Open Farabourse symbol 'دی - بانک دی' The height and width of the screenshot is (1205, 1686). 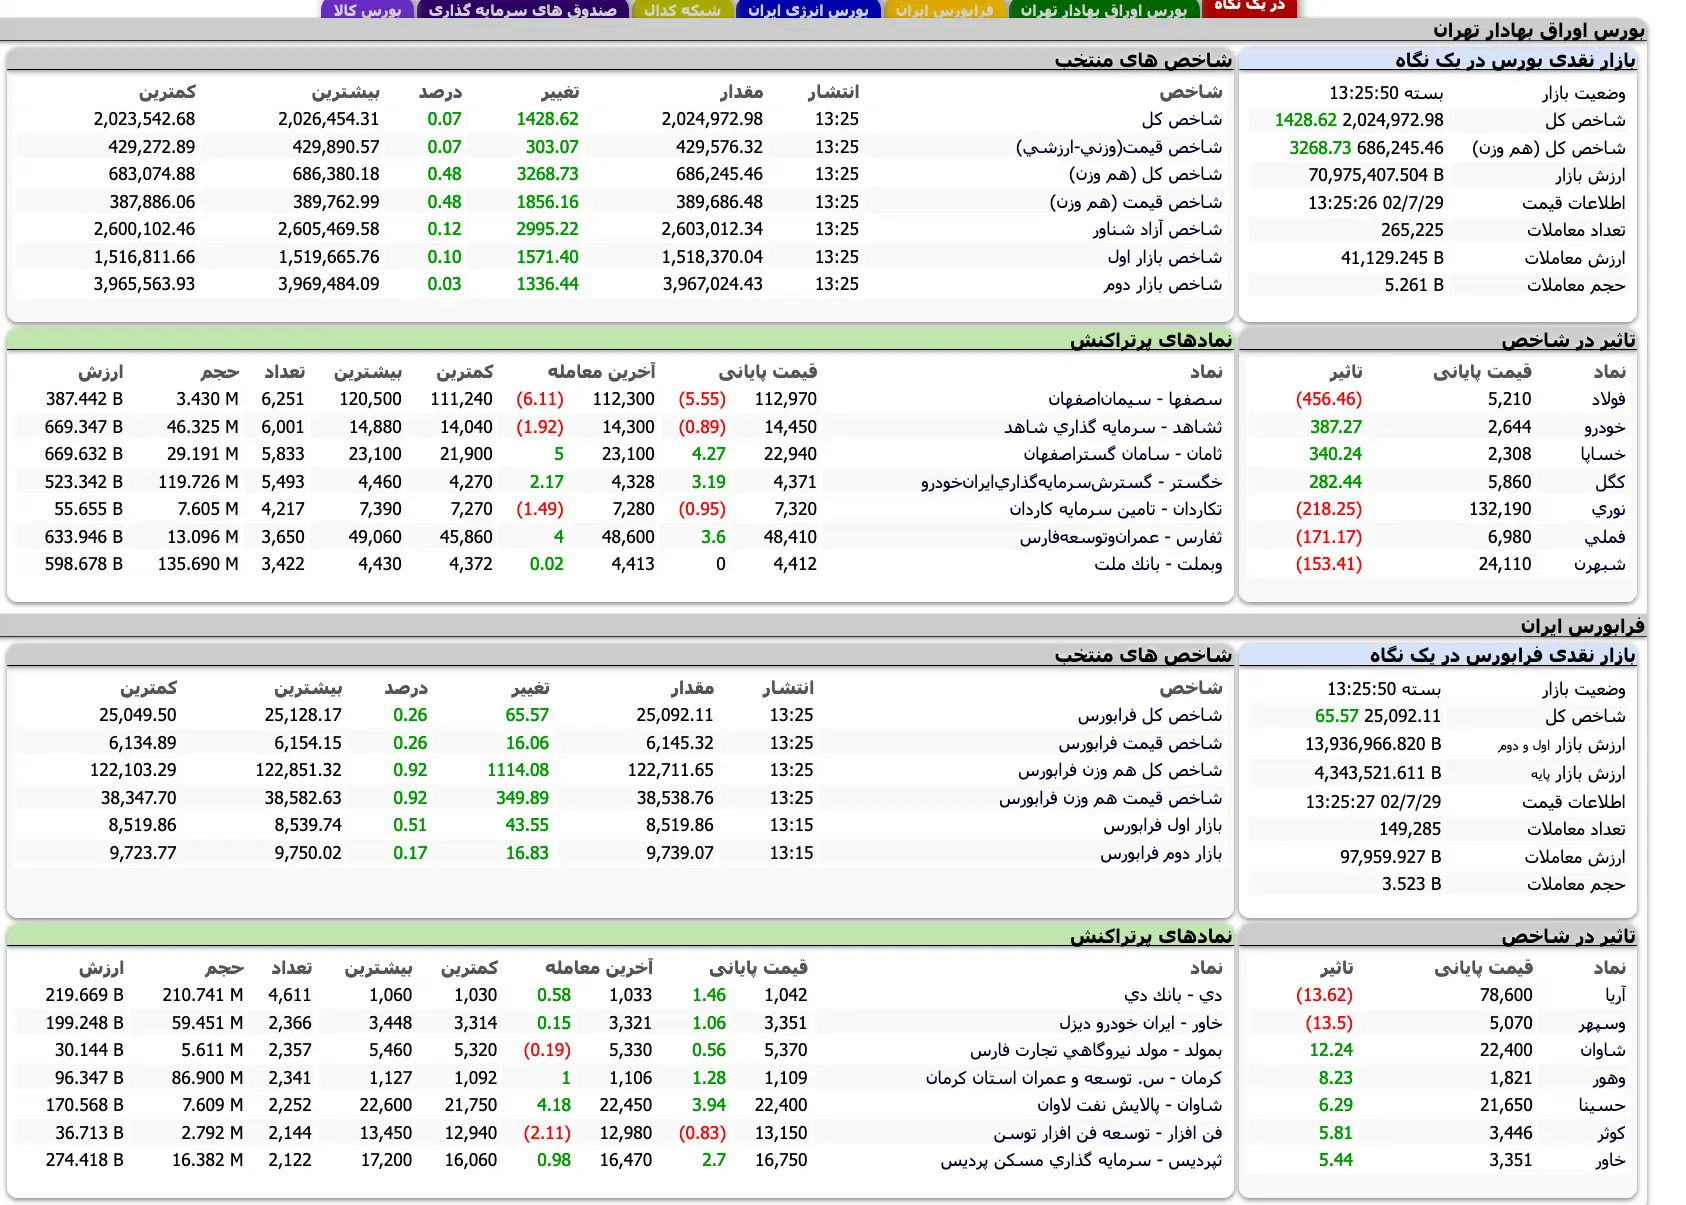[1173, 995]
